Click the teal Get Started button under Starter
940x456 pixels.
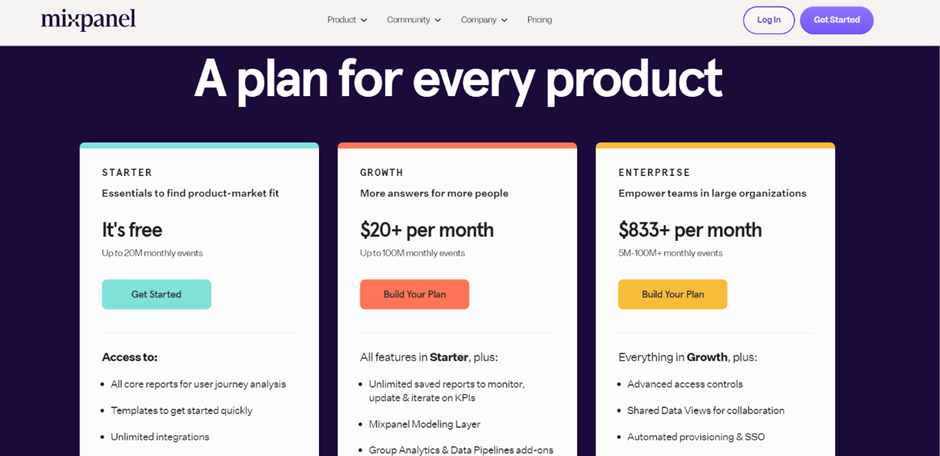pyautogui.click(x=156, y=294)
